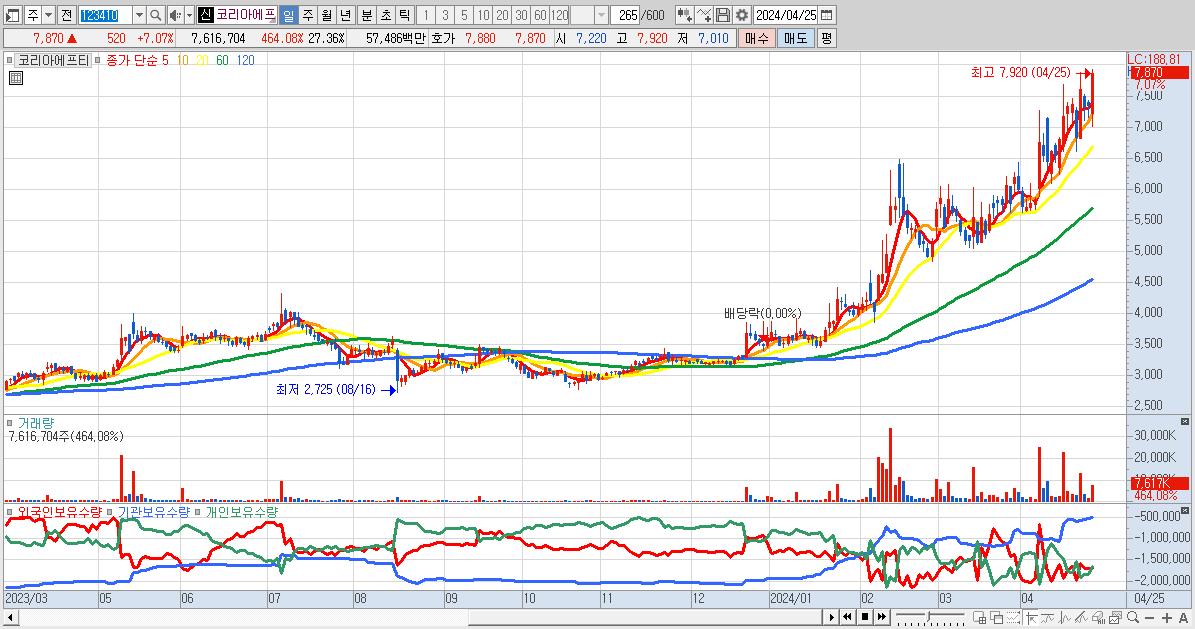The width and height of the screenshot is (1195, 629).
Task: Click the 전 button in toolbar
Action: pyautogui.click(x=66, y=15)
